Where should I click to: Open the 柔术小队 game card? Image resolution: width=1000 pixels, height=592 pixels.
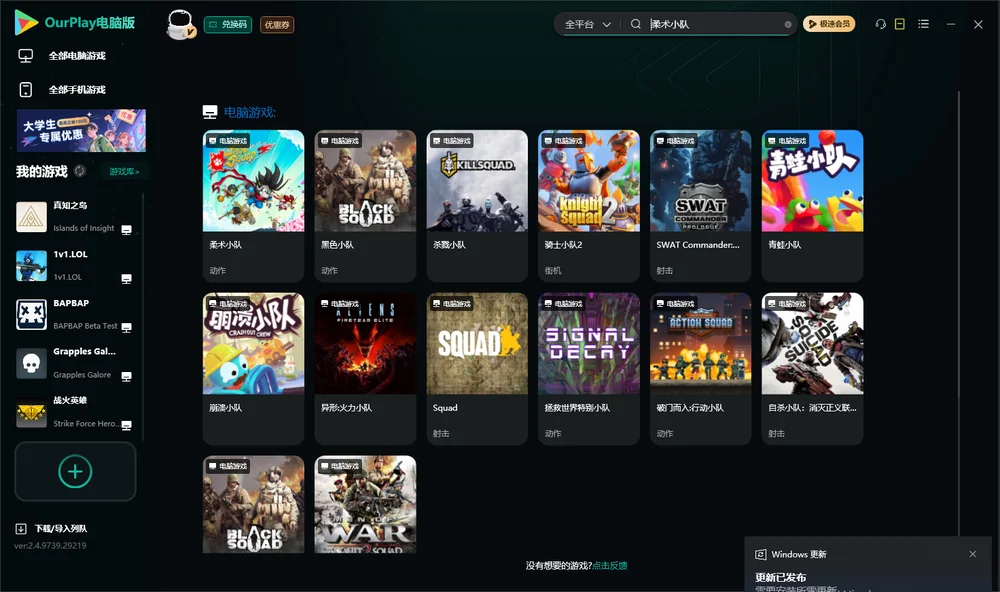(x=253, y=205)
